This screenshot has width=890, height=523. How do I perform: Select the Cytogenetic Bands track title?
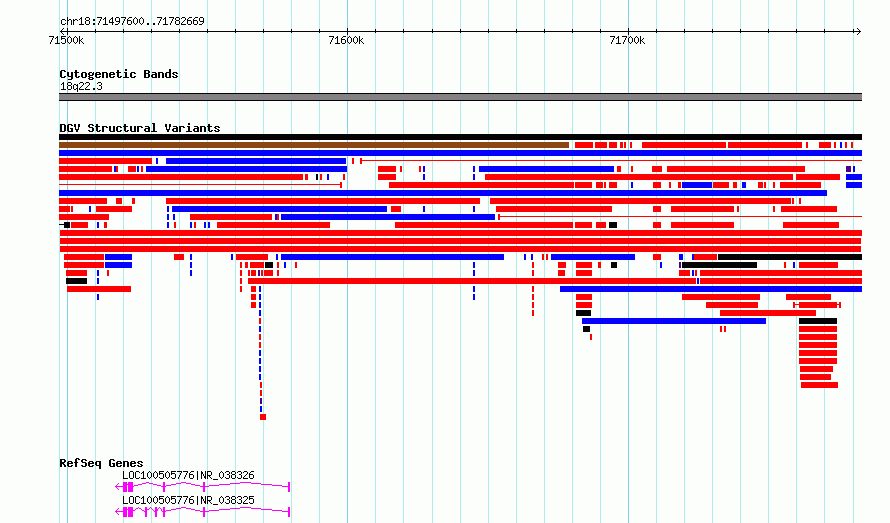pyautogui.click(x=119, y=74)
